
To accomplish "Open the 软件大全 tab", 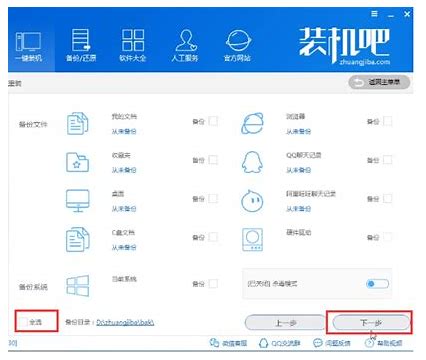I will coord(133,46).
